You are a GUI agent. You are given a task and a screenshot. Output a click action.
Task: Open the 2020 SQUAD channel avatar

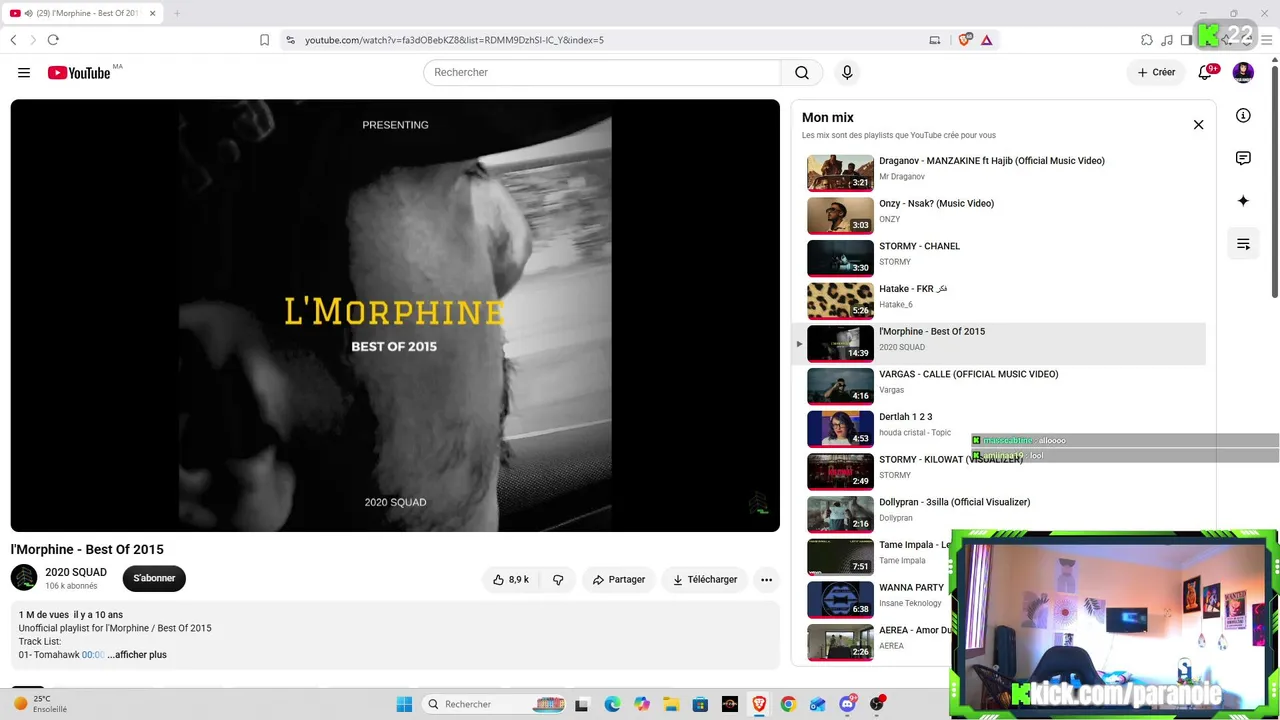point(24,578)
